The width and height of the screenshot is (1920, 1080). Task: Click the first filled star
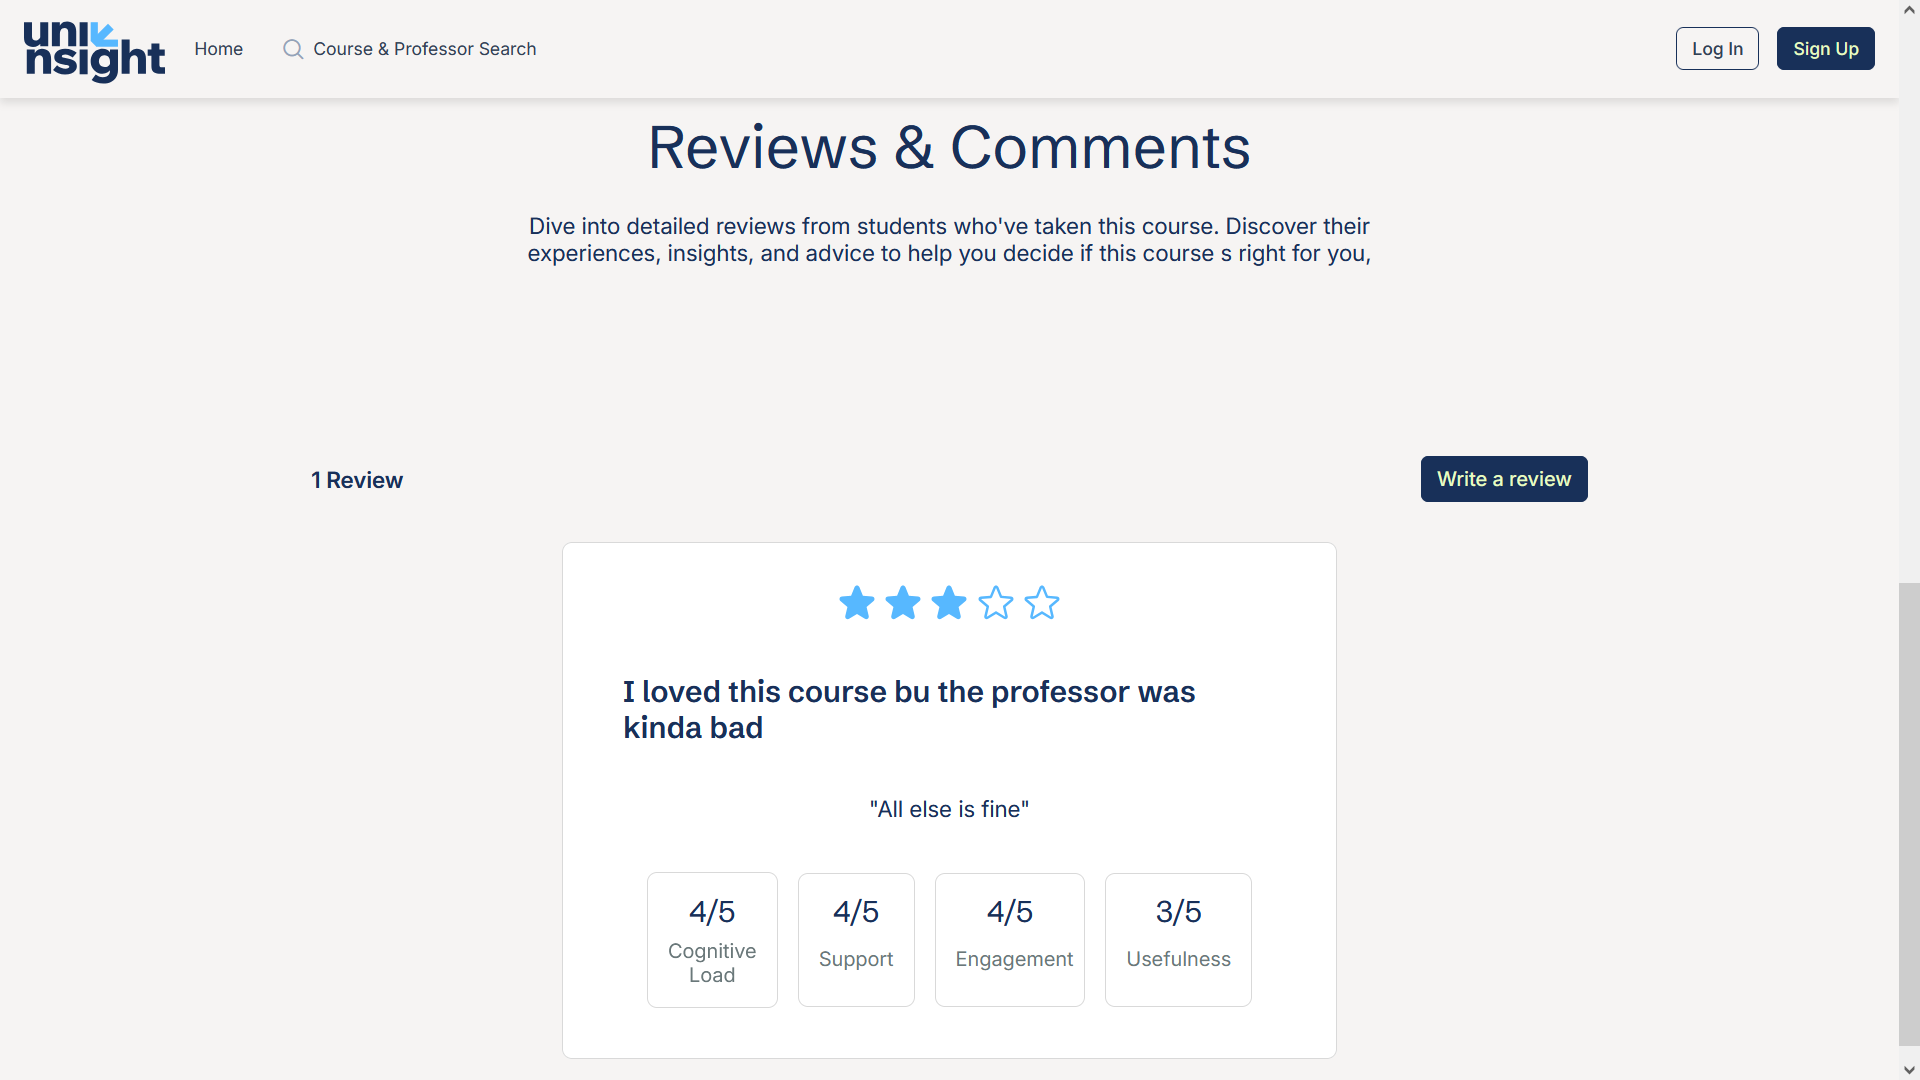point(856,603)
